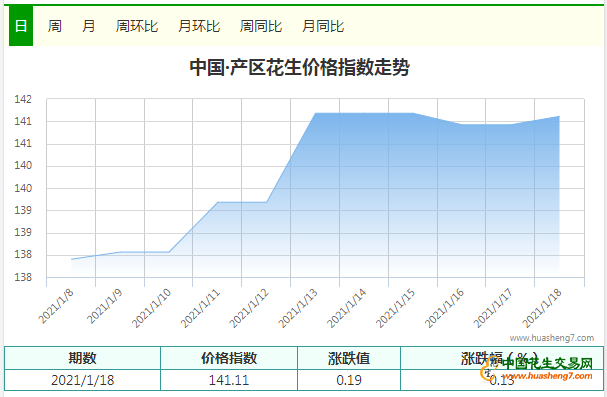Switch to the 周 weekly tab

point(55,26)
